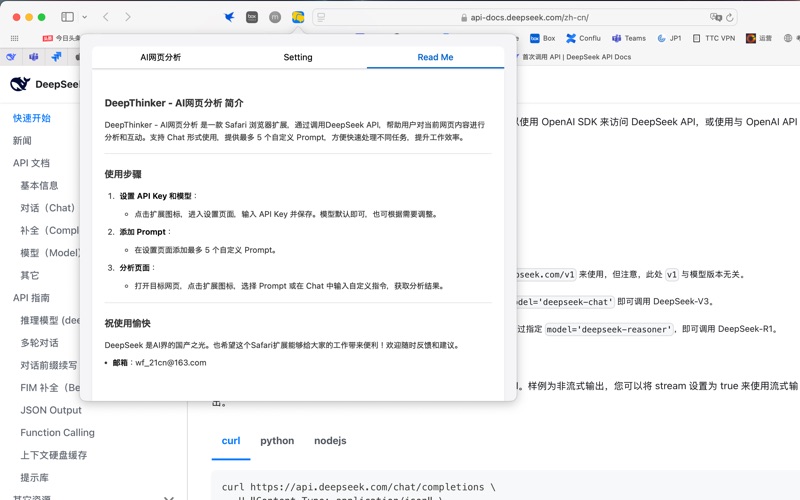Reload the page with the refresh icon
Screen dimensions: 800x500
730,17
